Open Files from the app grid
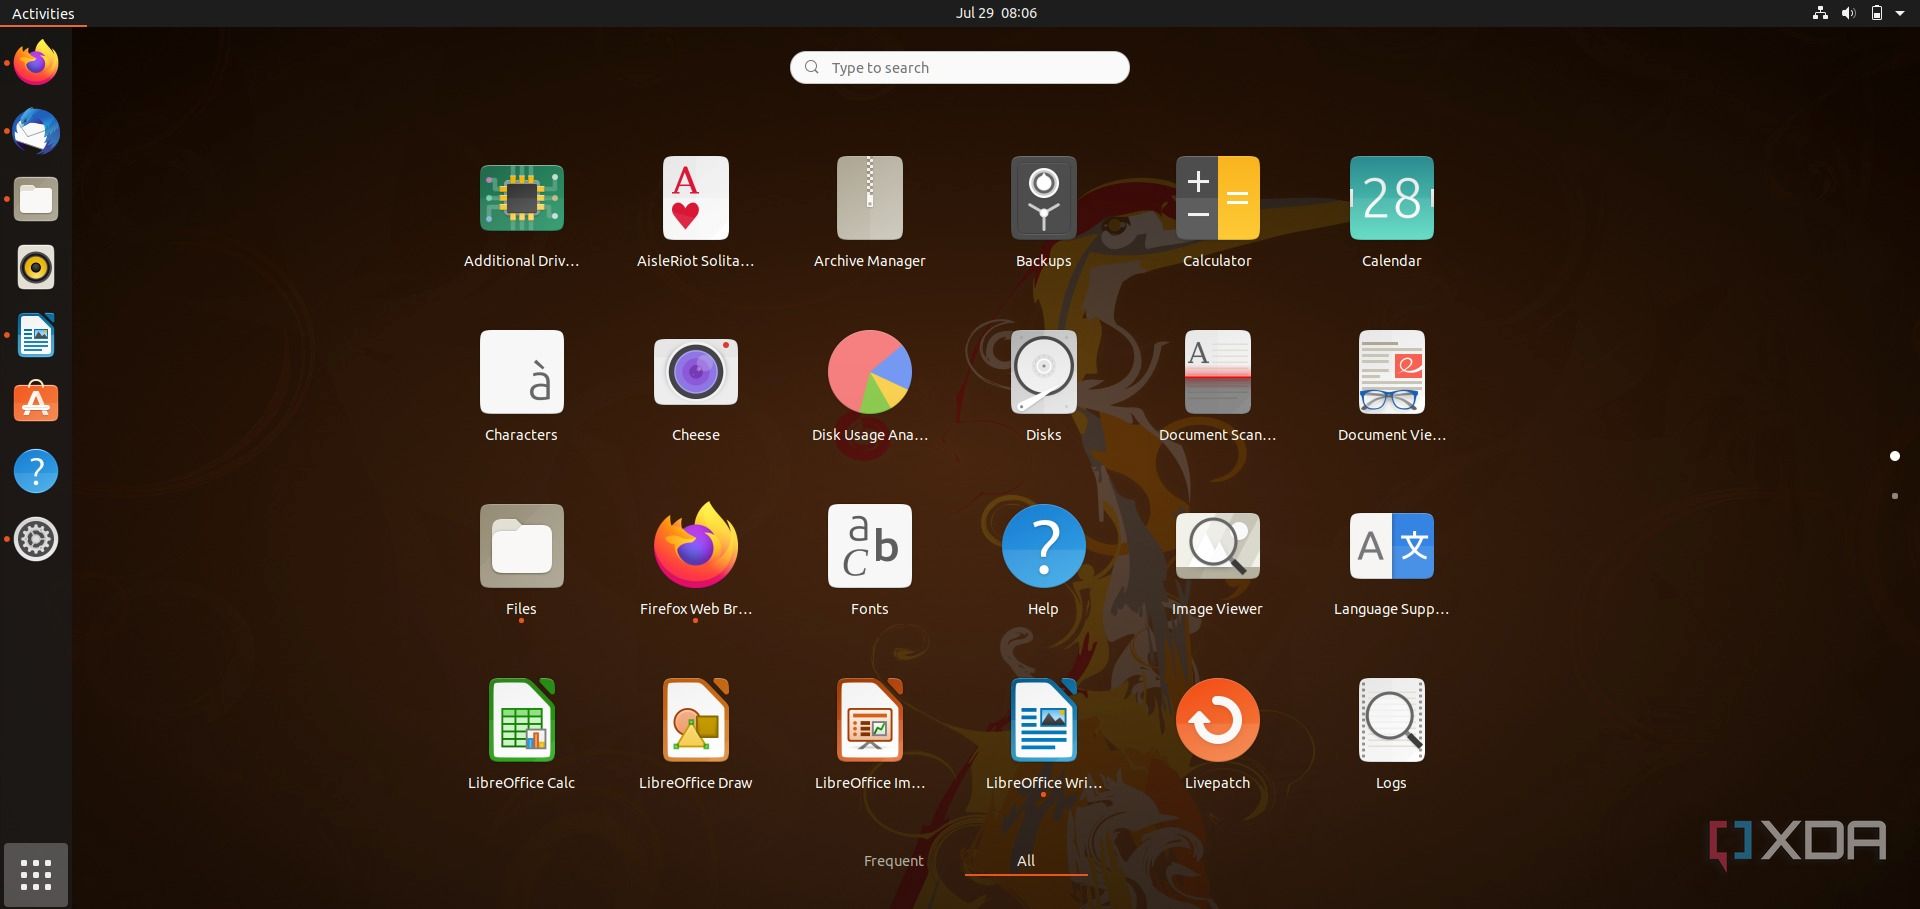This screenshot has height=909, width=1920. pos(521,546)
